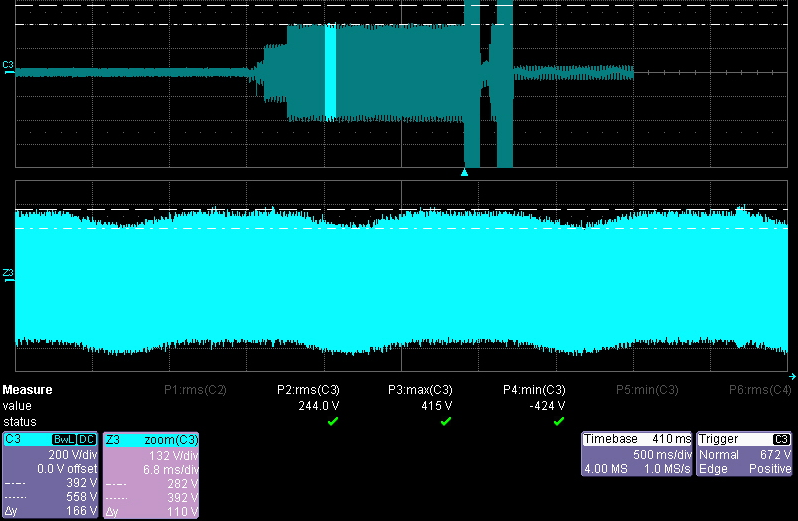Open the C3 channel descriptor box

50,475
